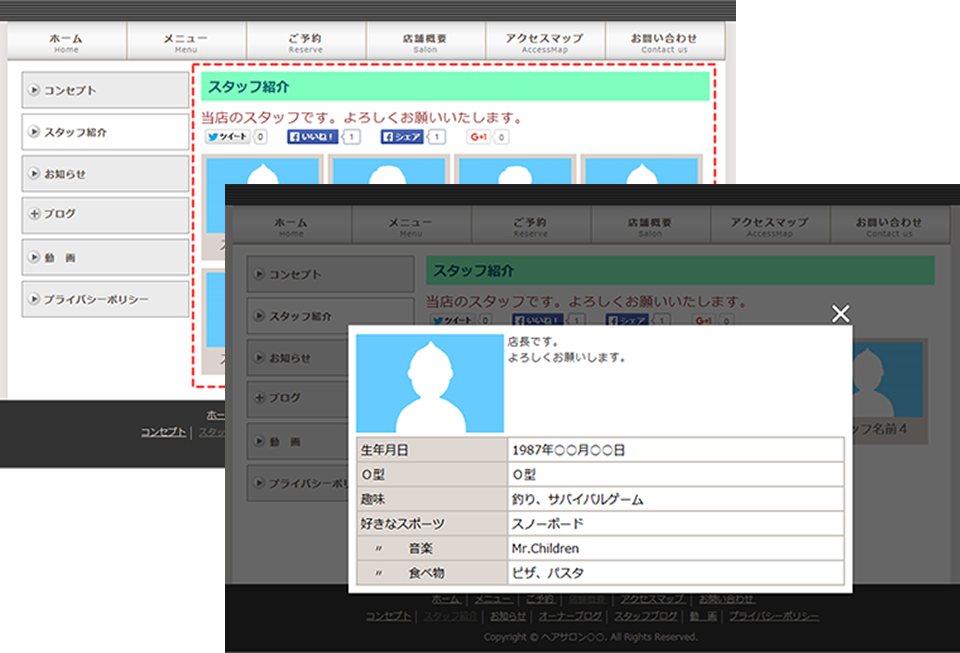The height and width of the screenshot is (653, 960).
Task: Click the スノーボード cell in the profile table
Action: click(x=675, y=524)
